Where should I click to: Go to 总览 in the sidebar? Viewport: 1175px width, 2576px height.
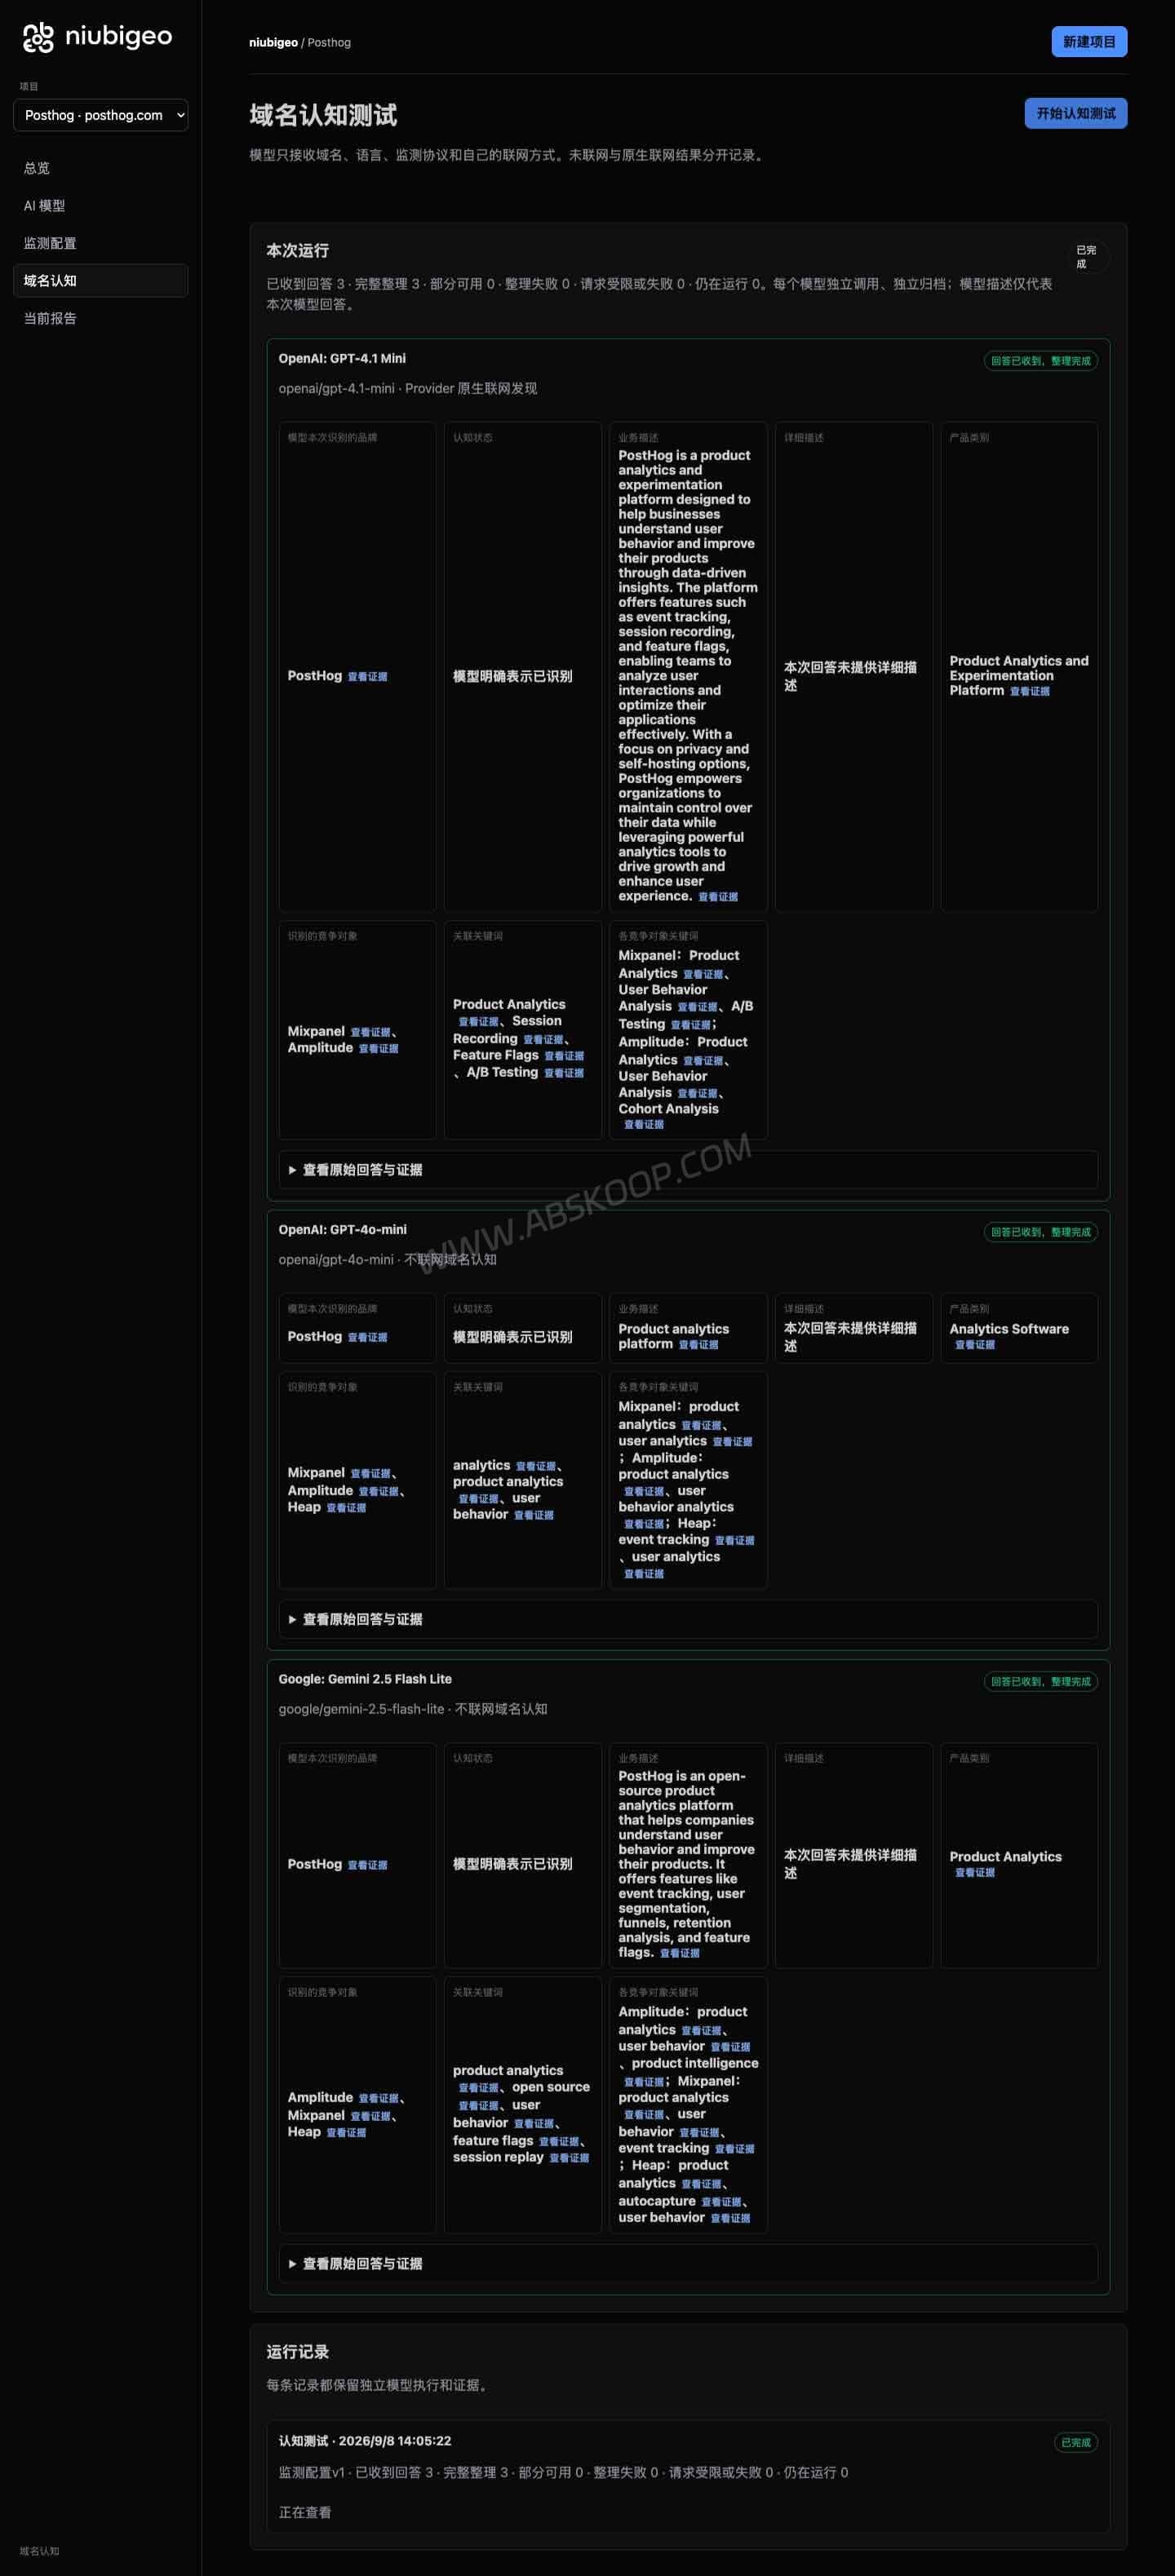pos(37,168)
